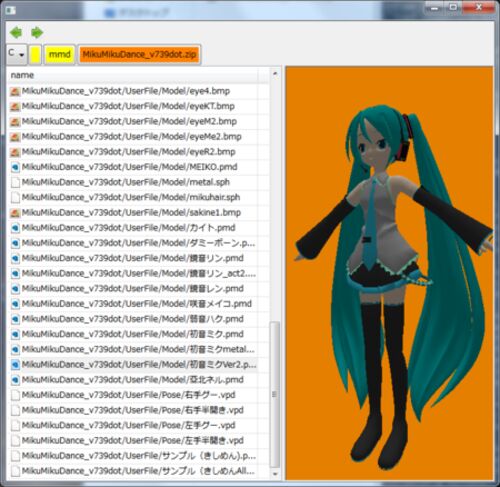Sort by the name column header
The image size is (500, 487).
pos(22,75)
